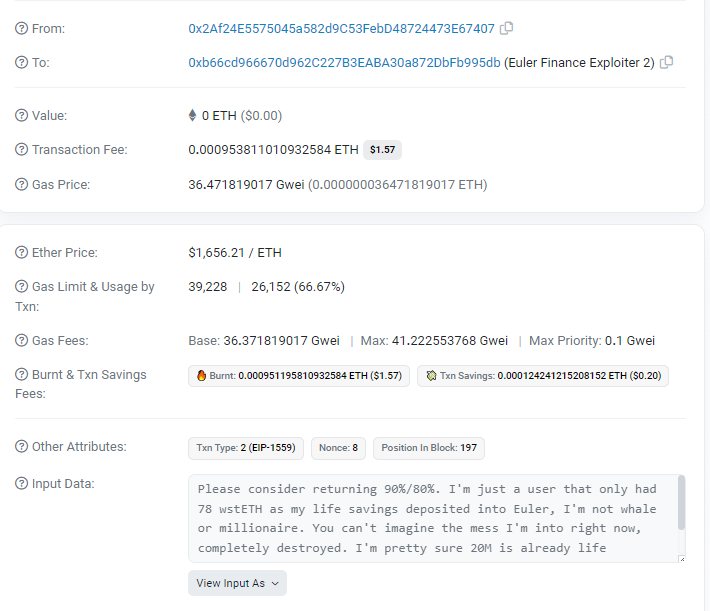The image size is (710, 611).
Task: Click the Gas Fees help icon
Action: tap(21, 340)
